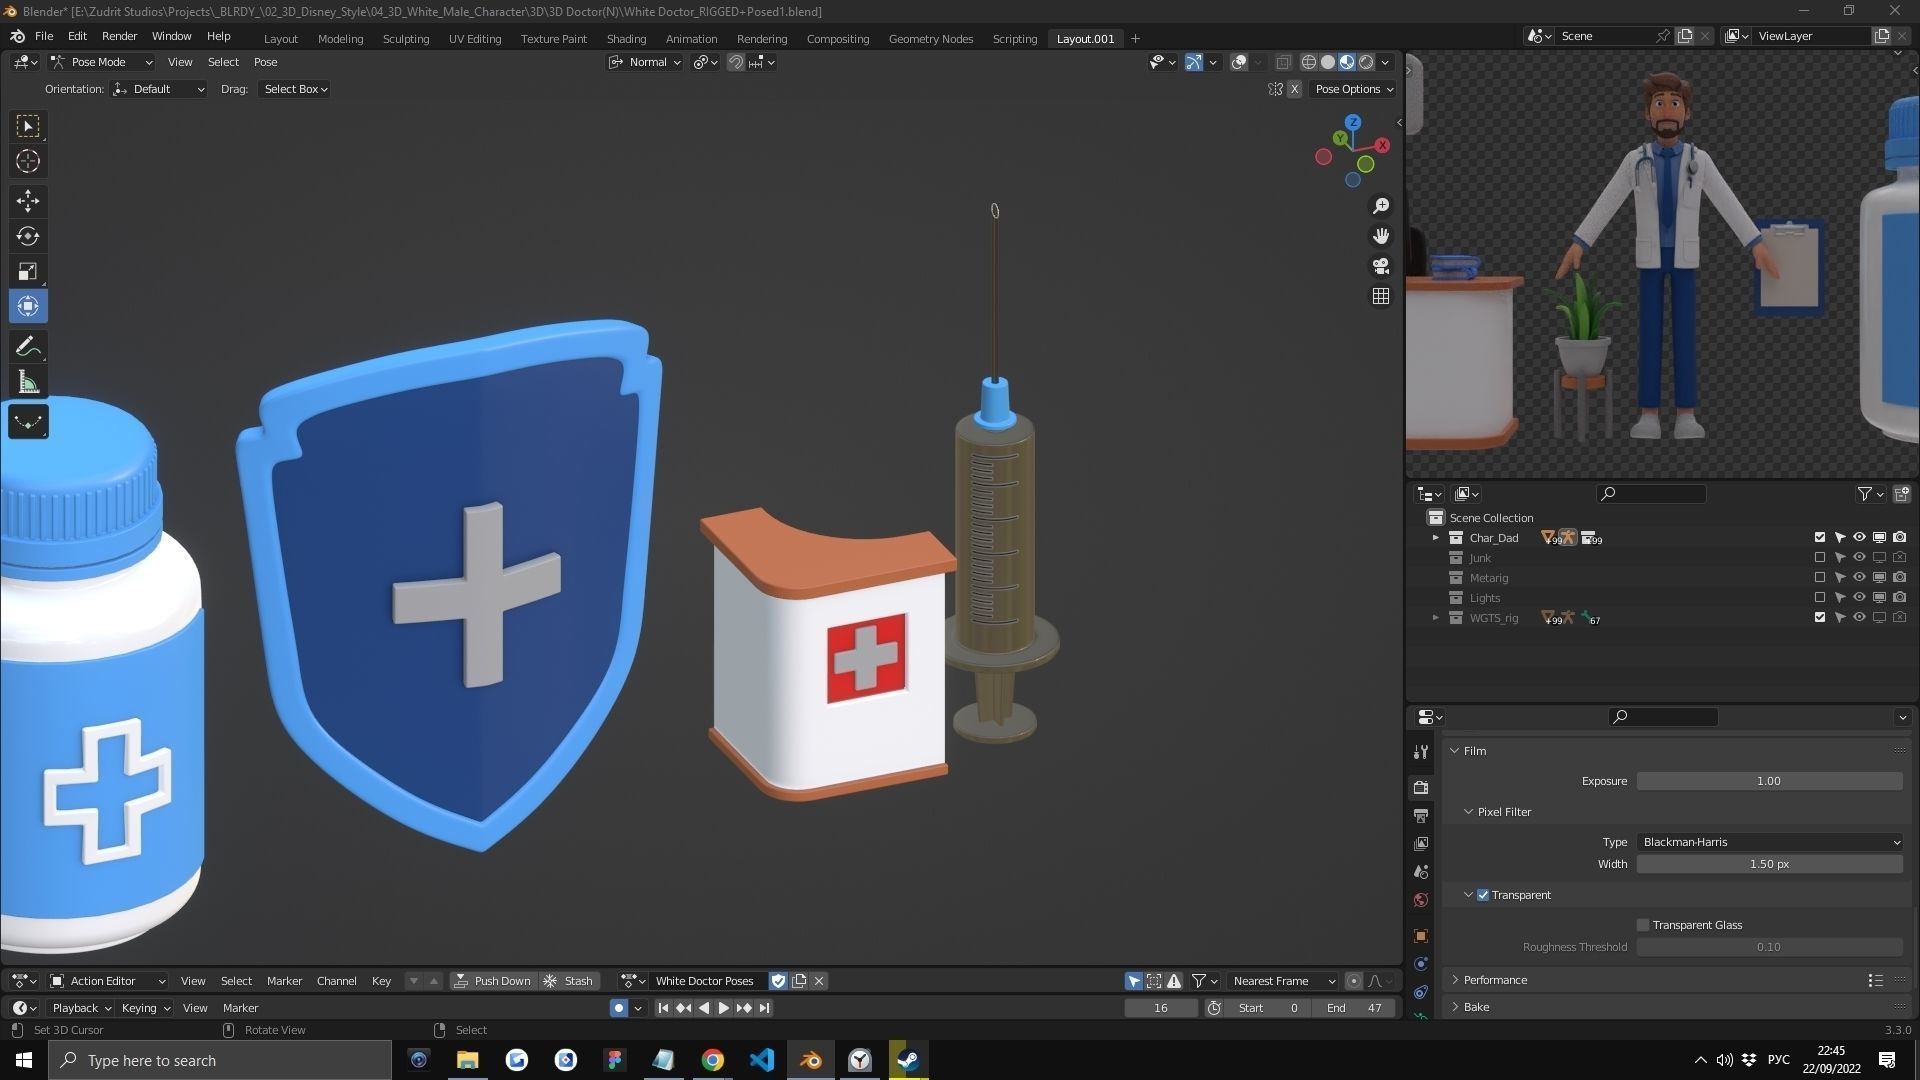This screenshot has height=1080, width=1920.
Task: Switch to orthographic view with the grid icon
Action: click(x=1381, y=296)
